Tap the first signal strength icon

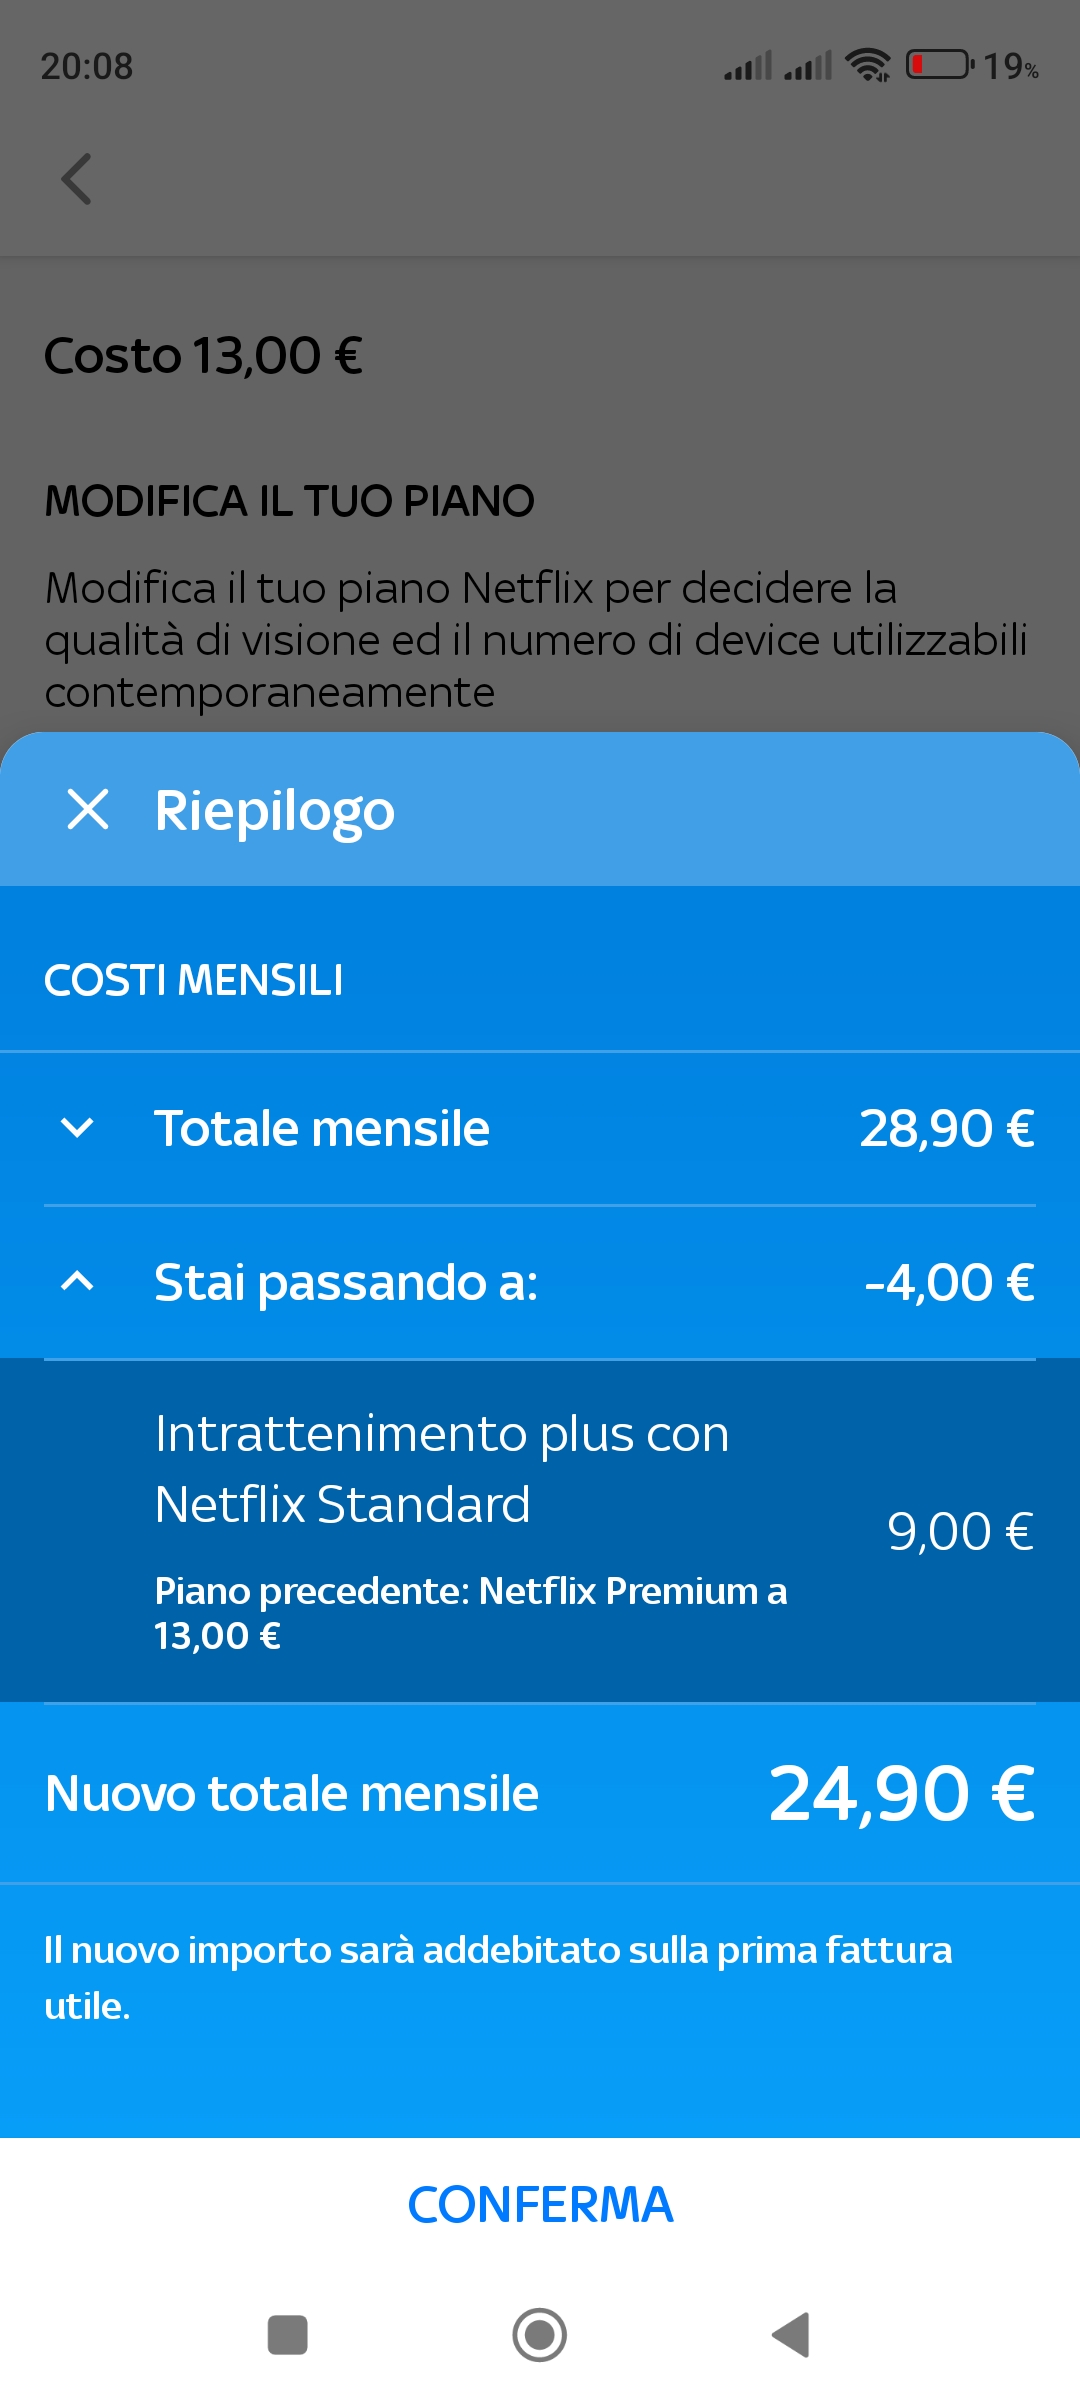tap(748, 66)
